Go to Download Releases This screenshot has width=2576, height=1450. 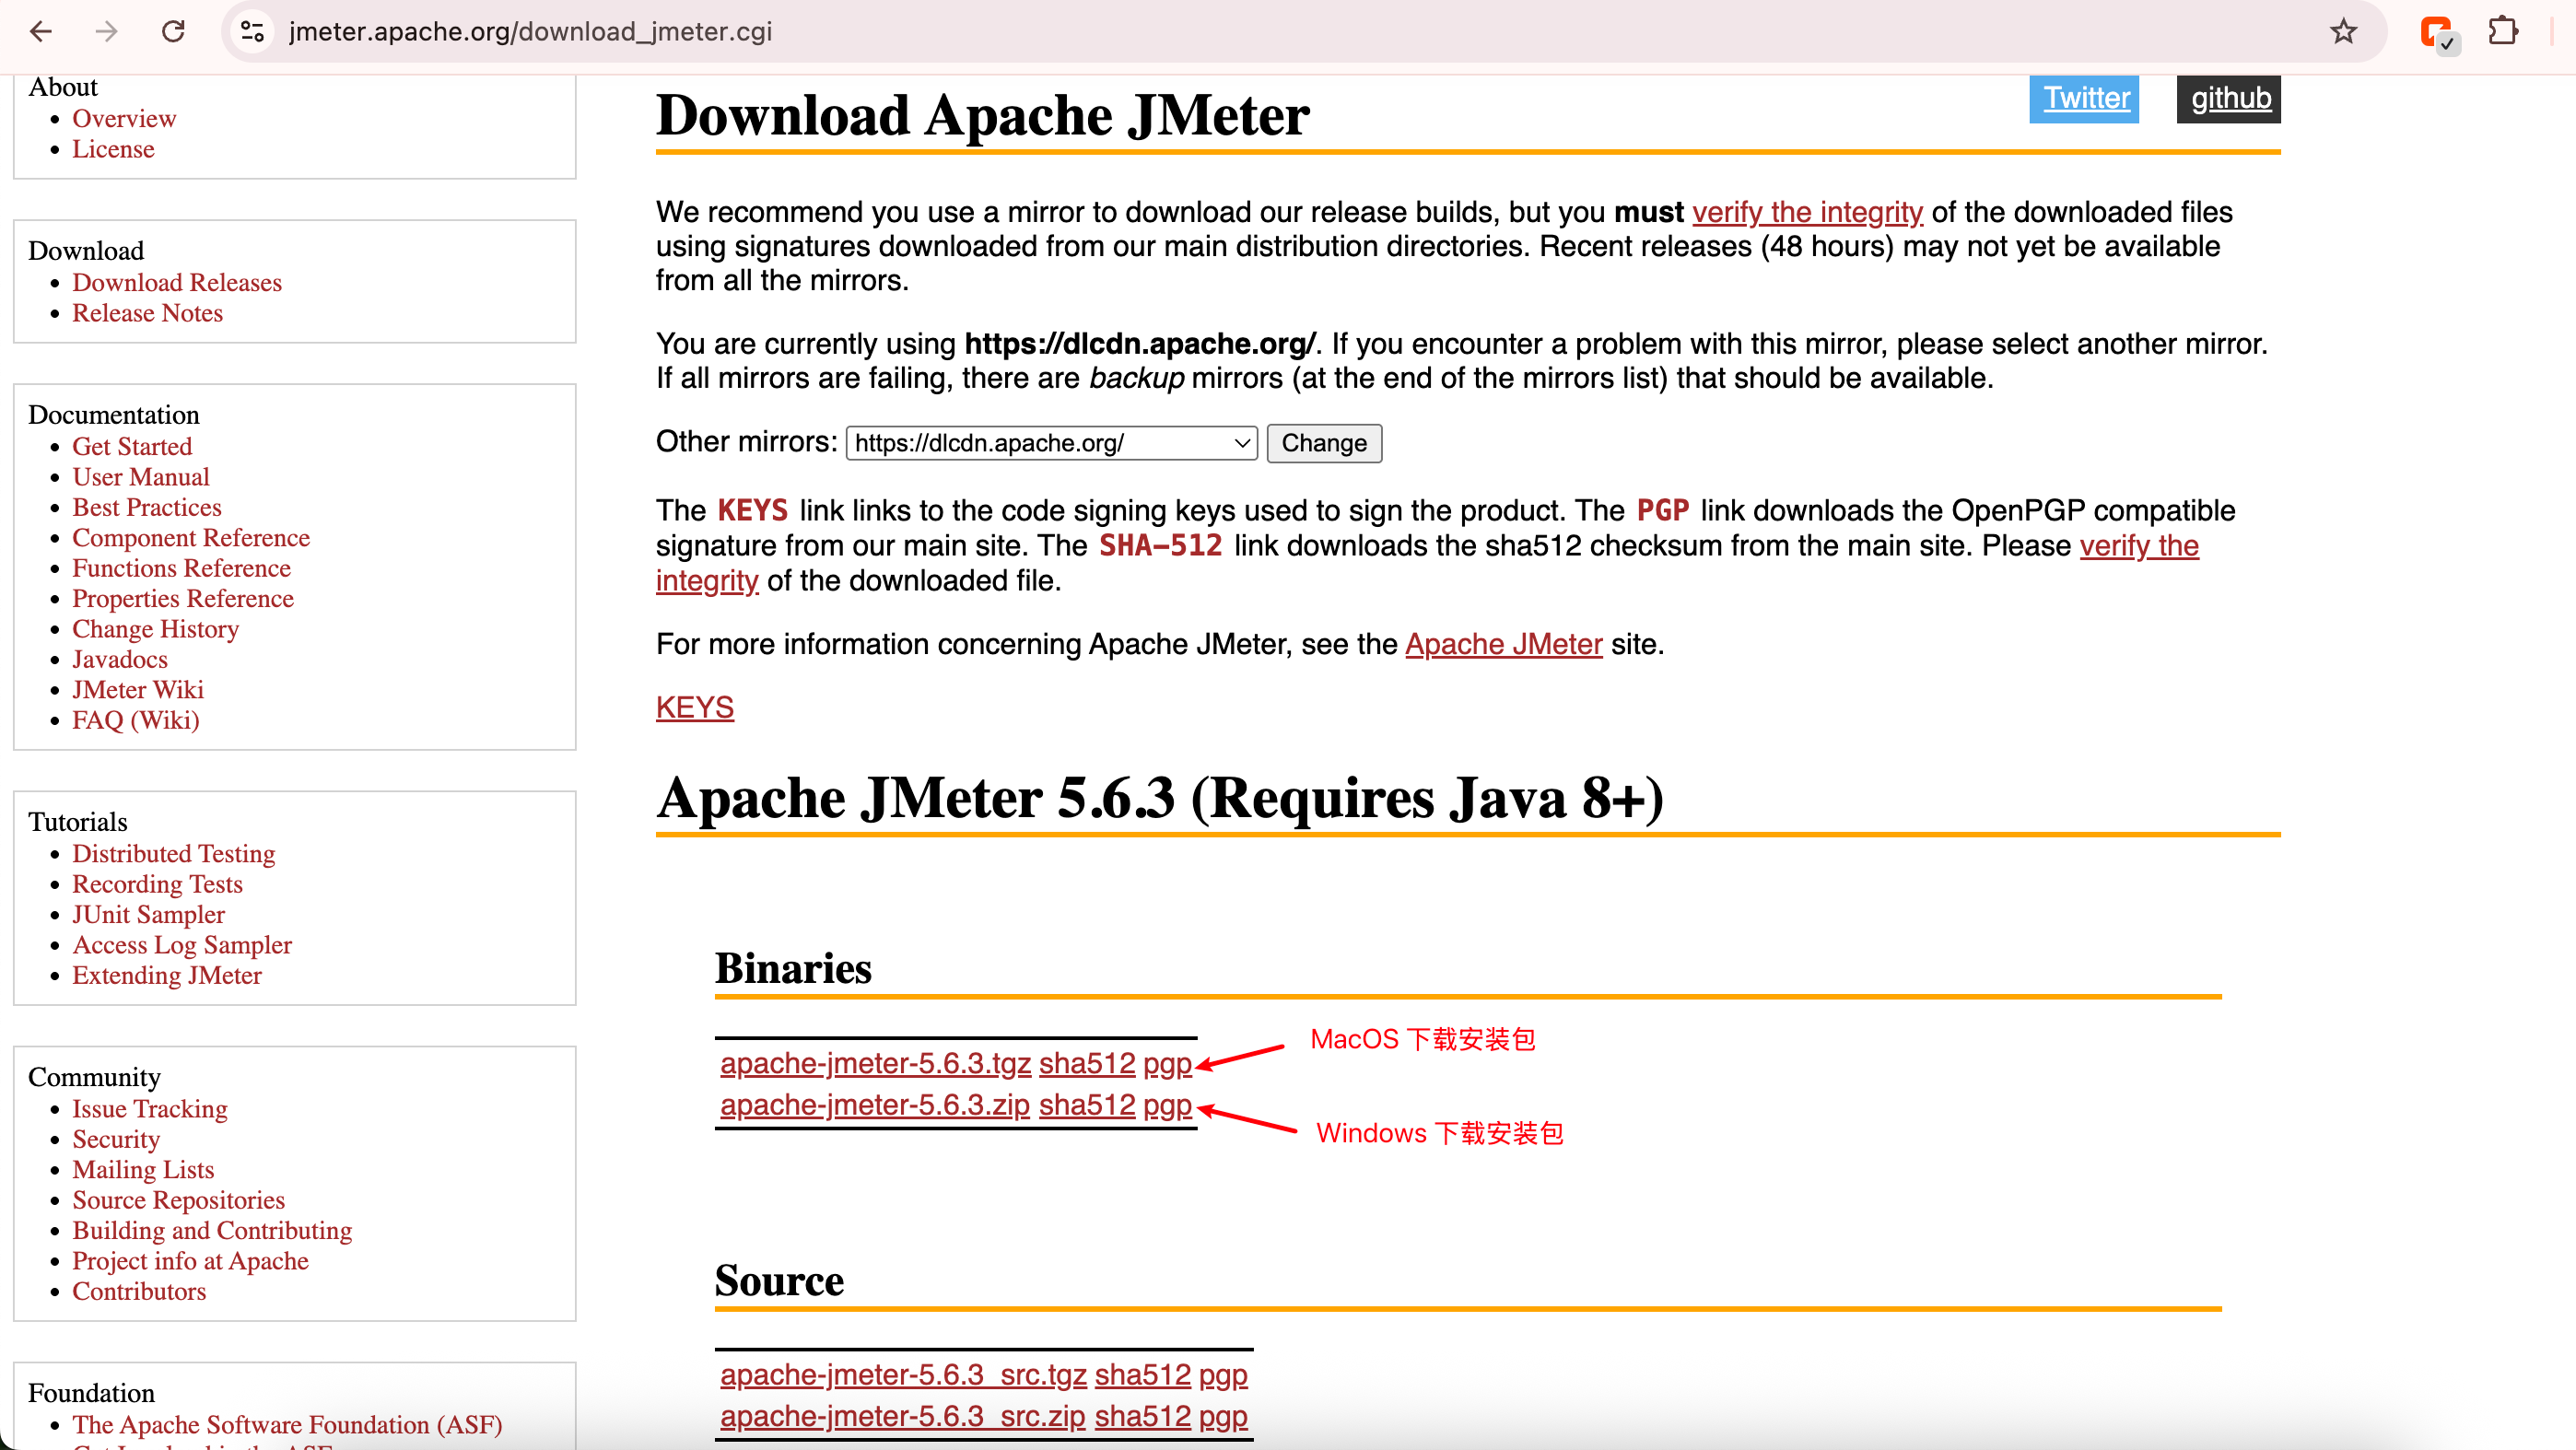coord(177,282)
